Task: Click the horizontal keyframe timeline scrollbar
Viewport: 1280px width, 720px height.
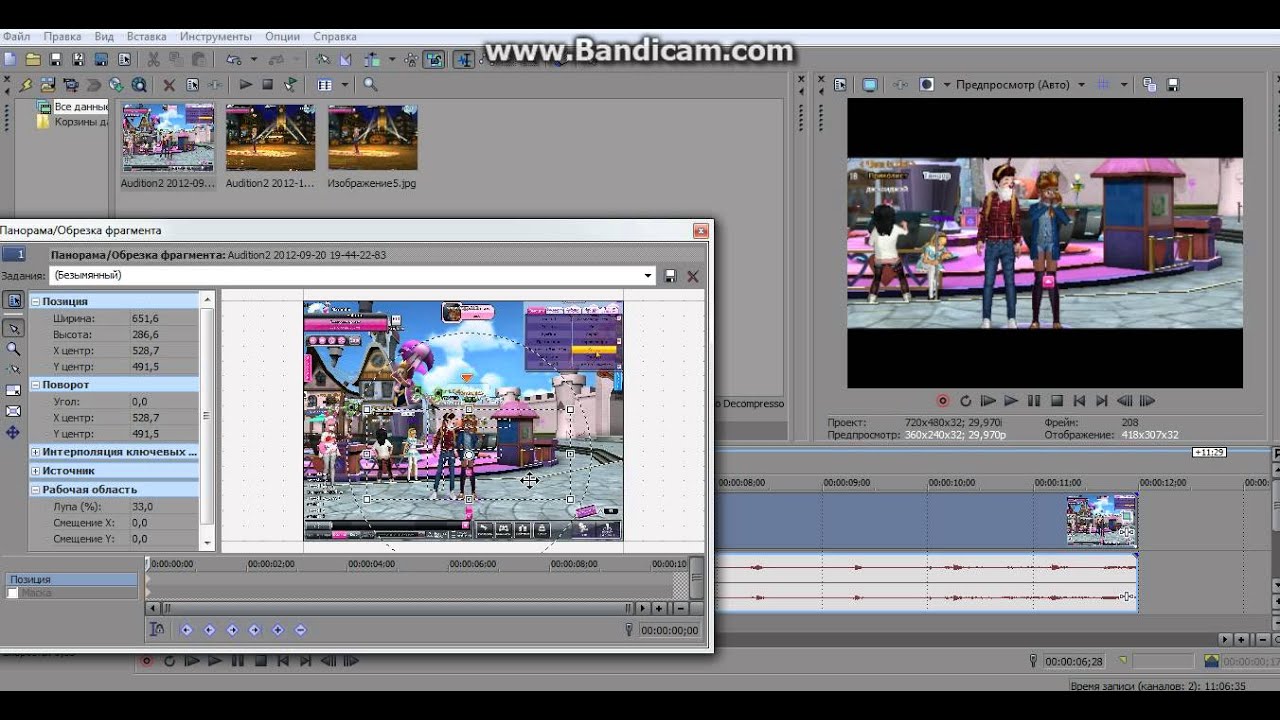Action: [x=397, y=607]
